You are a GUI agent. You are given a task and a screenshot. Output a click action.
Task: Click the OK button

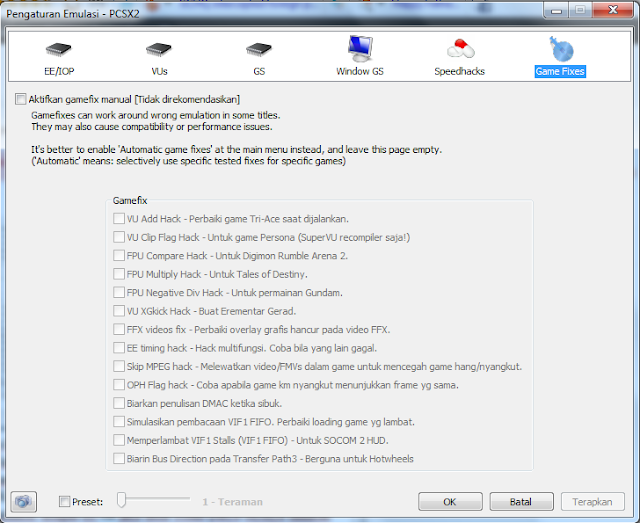tap(450, 501)
